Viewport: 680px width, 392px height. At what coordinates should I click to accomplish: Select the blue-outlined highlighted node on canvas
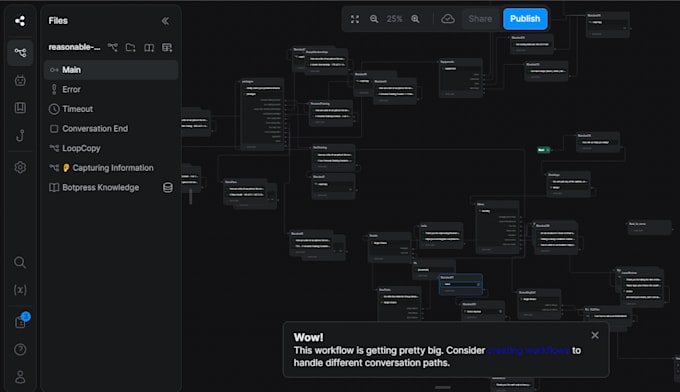(461, 284)
